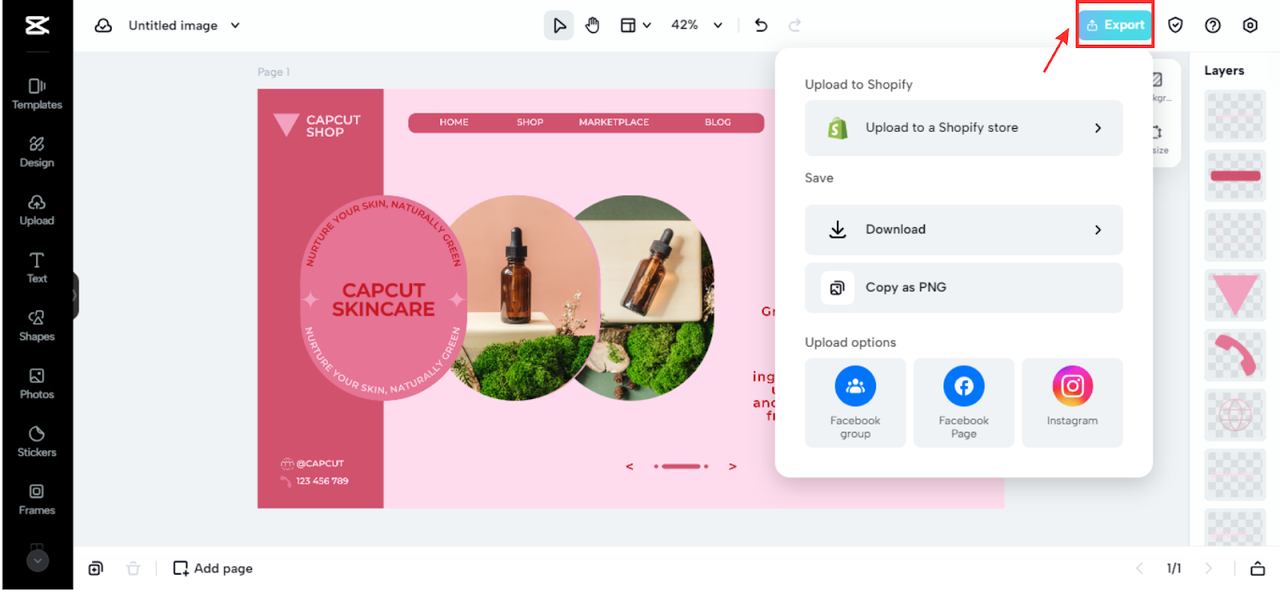Image resolution: width=1280 pixels, height=595 pixels.
Task: Expand the Shopify store chevron
Action: tap(1098, 128)
